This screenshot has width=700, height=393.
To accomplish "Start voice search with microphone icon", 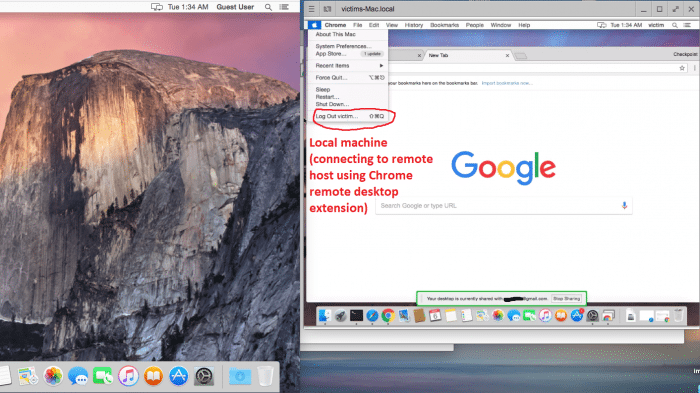I will 624,205.
